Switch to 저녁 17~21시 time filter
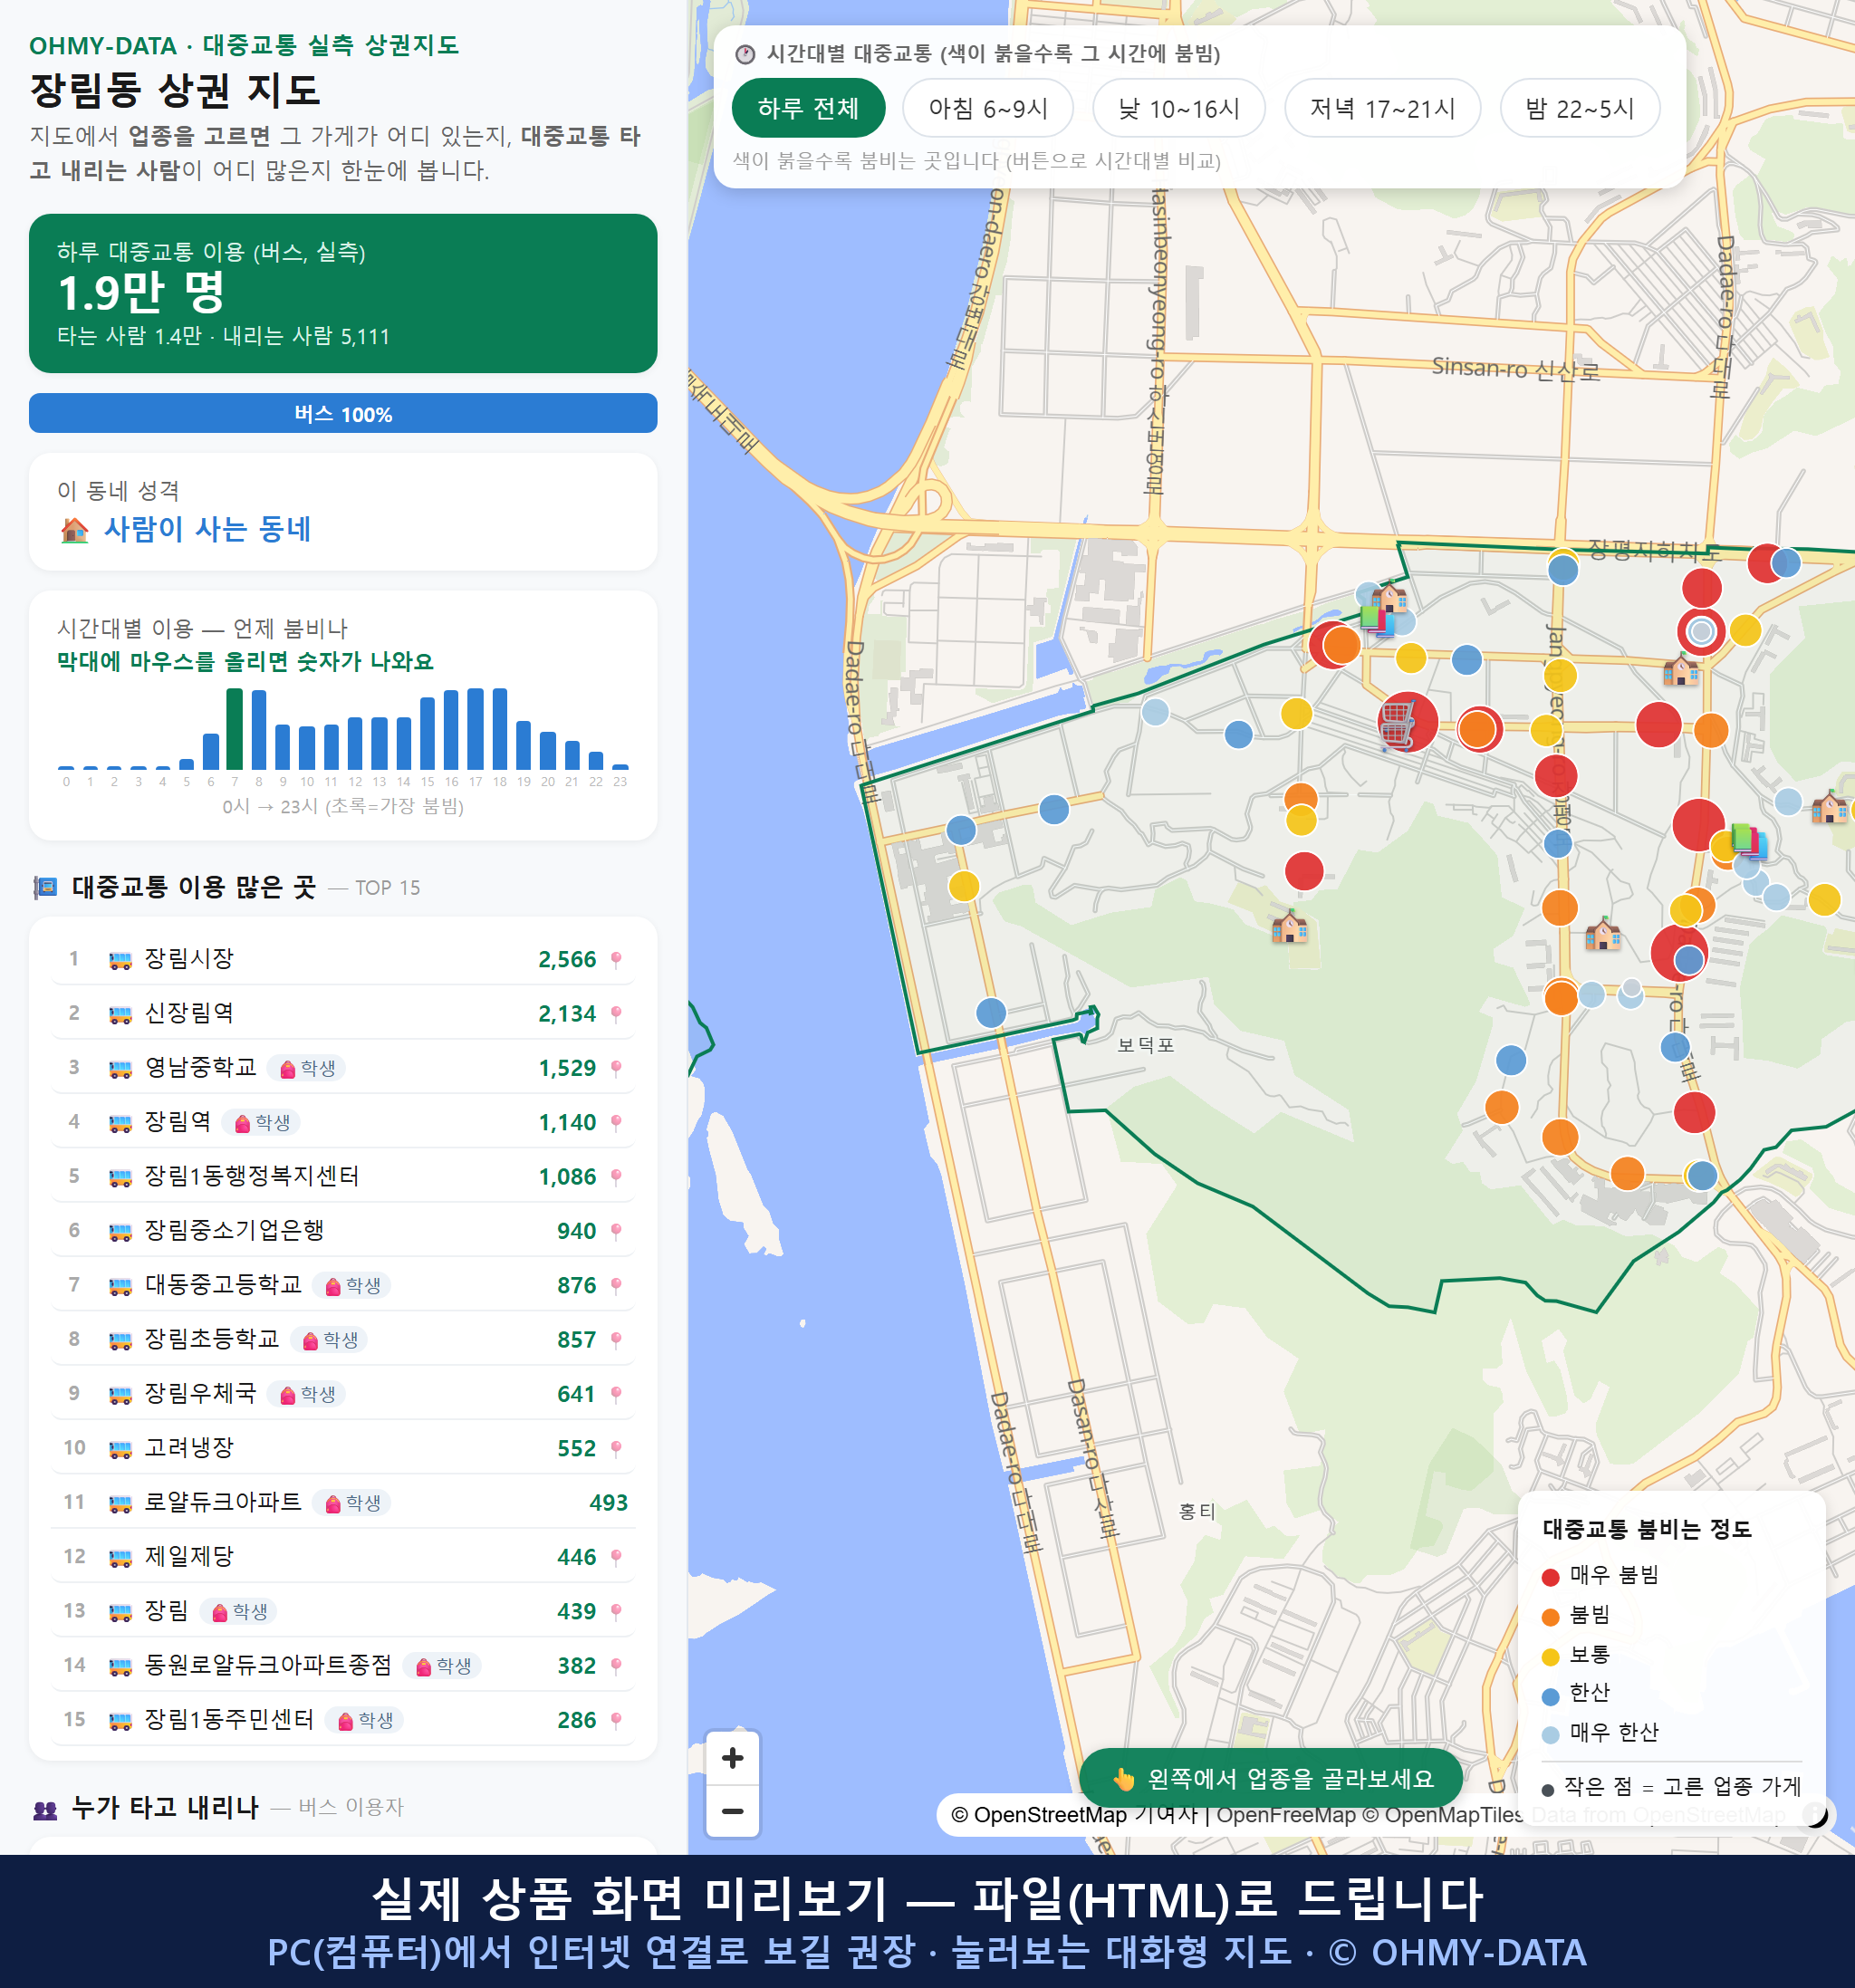Screen dimensions: 1855x1988 (1381, 108)
